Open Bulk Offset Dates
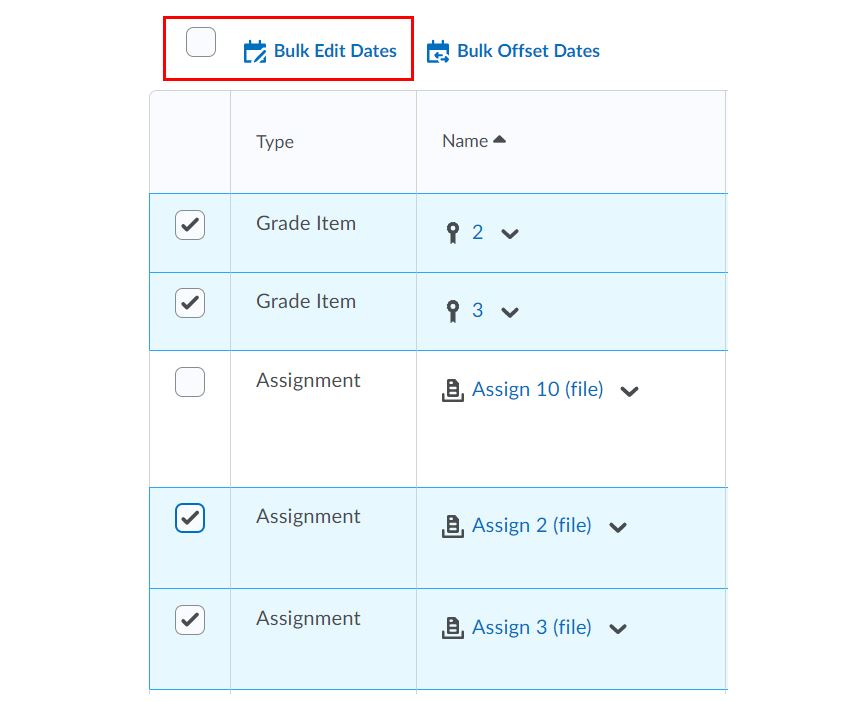This screenshot has height=701, width=855. [527, 50]
